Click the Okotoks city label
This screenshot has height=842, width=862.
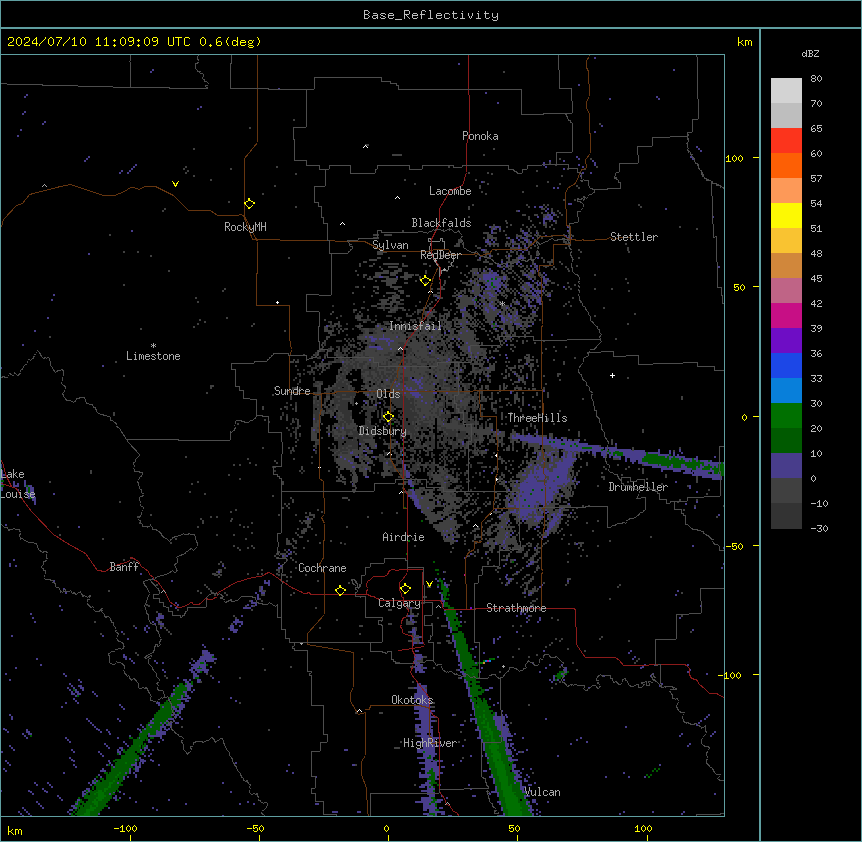click(412, 700)
